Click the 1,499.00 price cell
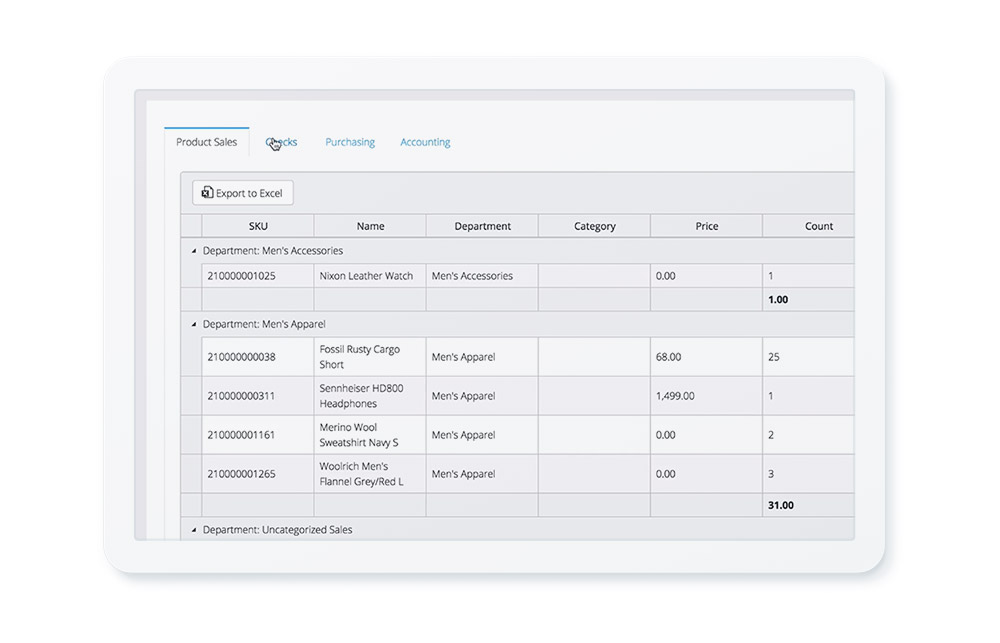1000x643 pixels. pos(707,395)
